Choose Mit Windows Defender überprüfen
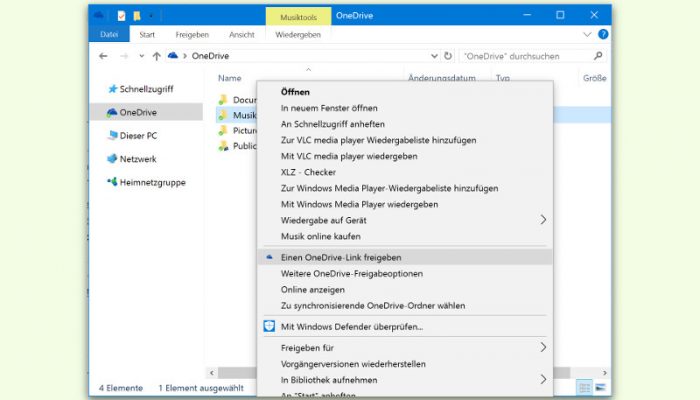700x400 pixels. click(405, 327)
